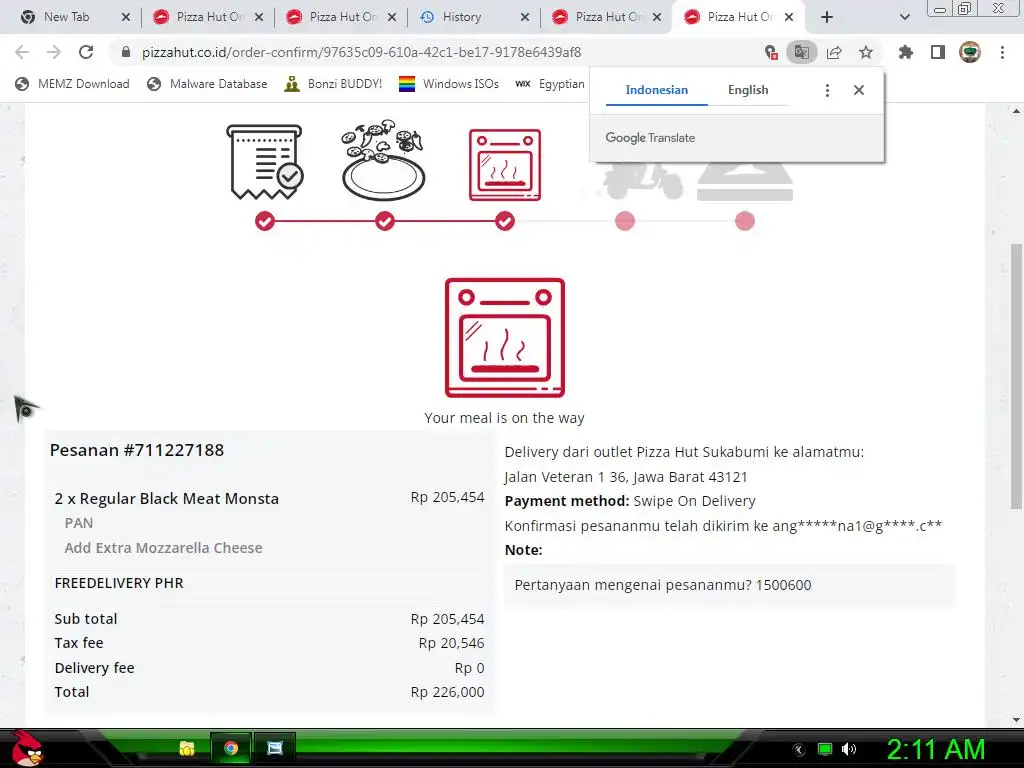
Task: Close the New Tab tab
Action: tap(126, 18)
